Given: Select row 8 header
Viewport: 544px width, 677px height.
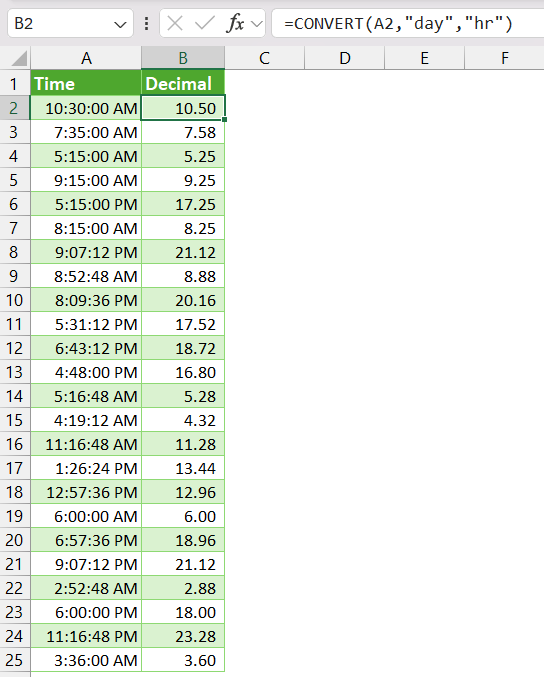Looking at the screenshot, I should (15, 252).
